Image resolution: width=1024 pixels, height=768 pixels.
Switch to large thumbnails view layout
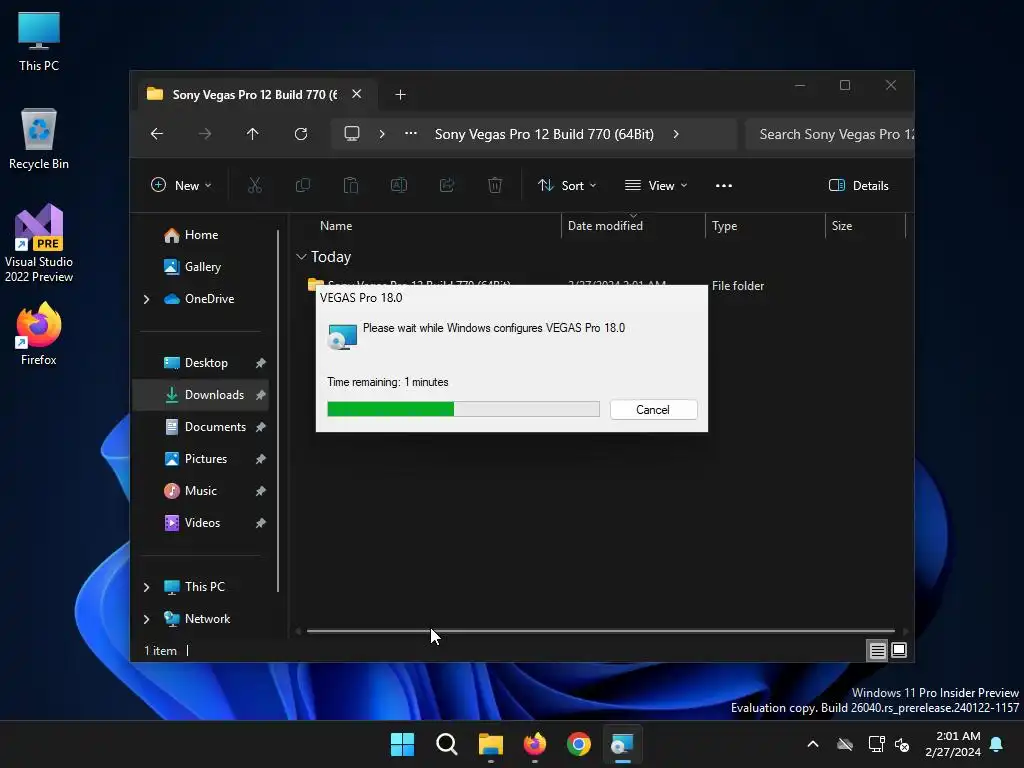899,650
